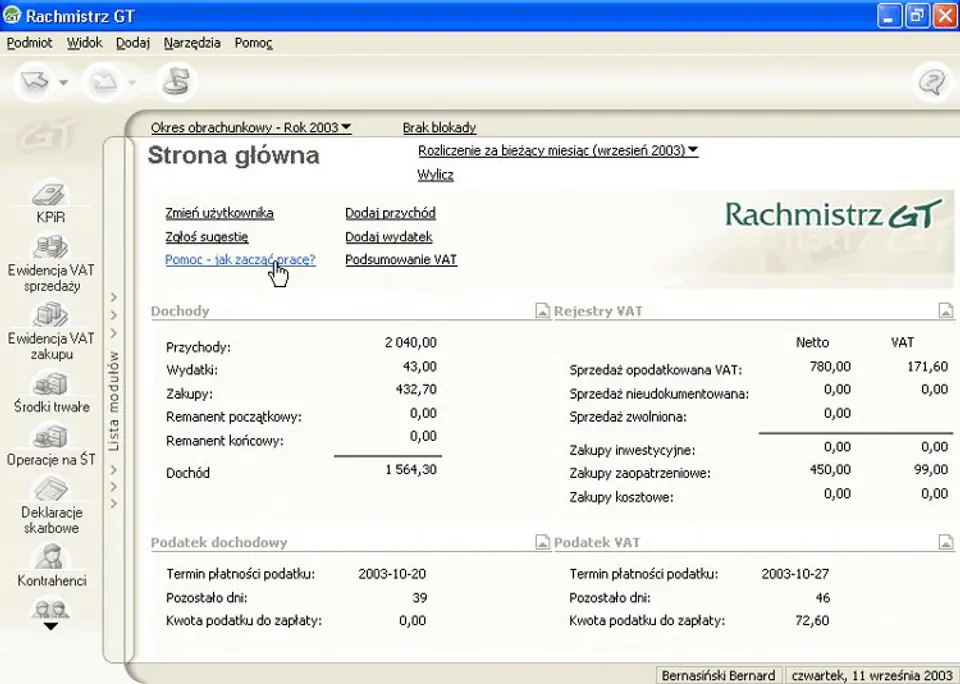Image resolution: width=960 pixels, height=684 pixels.
Task: Click Pozostało dni value 46
Action: click(x=822, y=598)
